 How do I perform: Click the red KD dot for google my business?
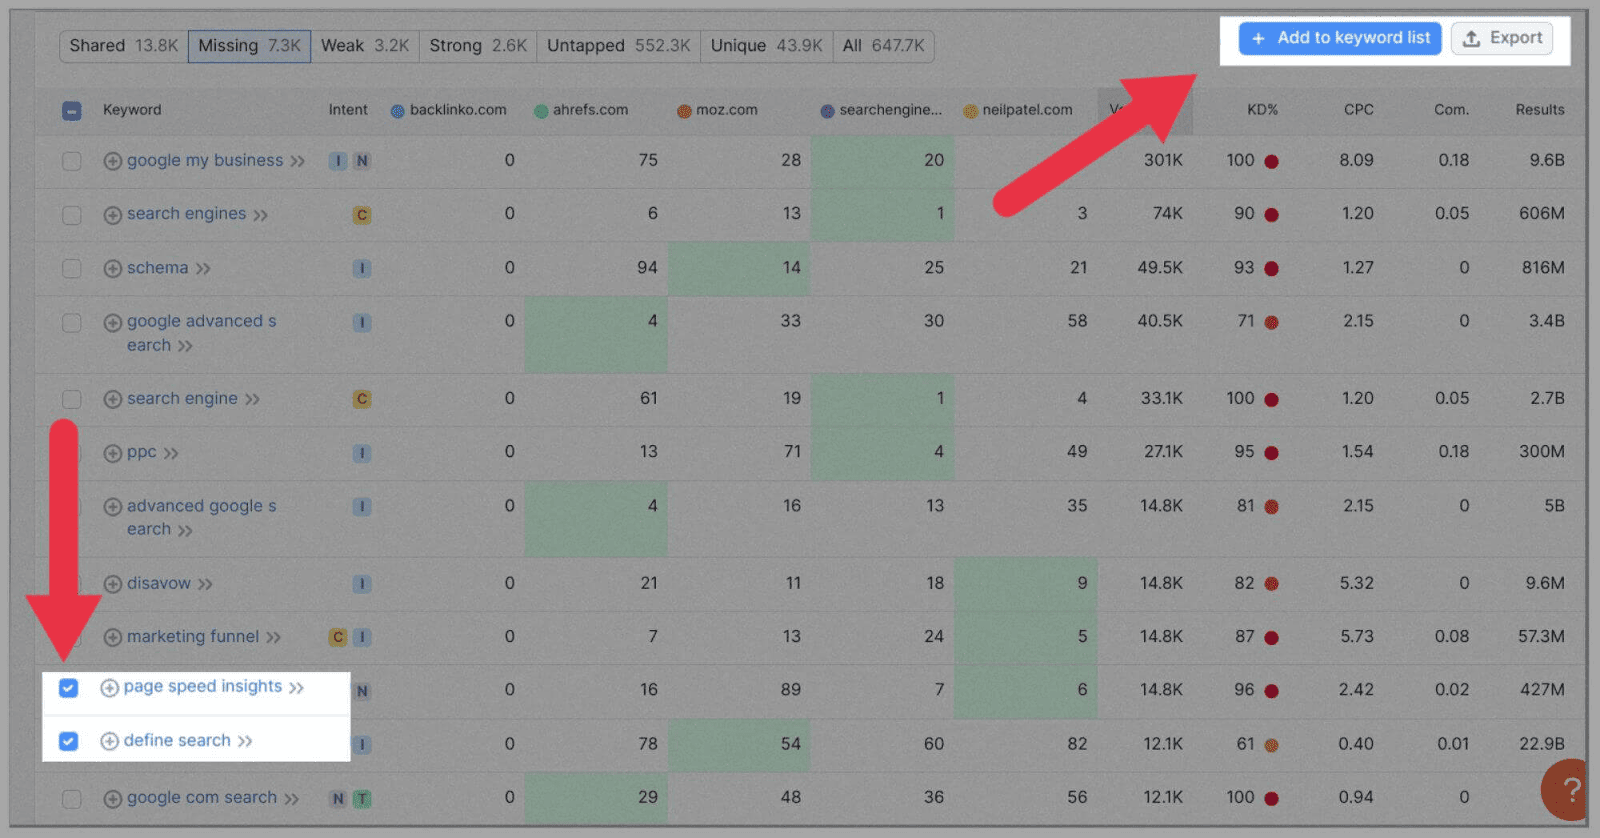[x=1271, y=161]
